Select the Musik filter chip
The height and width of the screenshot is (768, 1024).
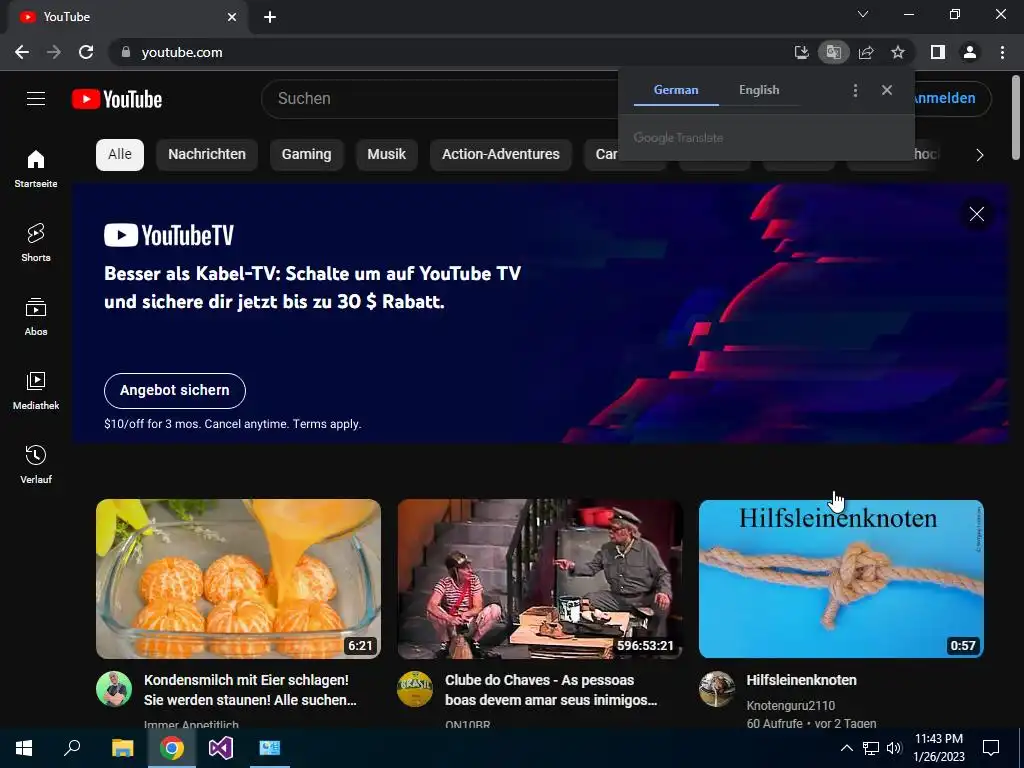pos(387,155)
